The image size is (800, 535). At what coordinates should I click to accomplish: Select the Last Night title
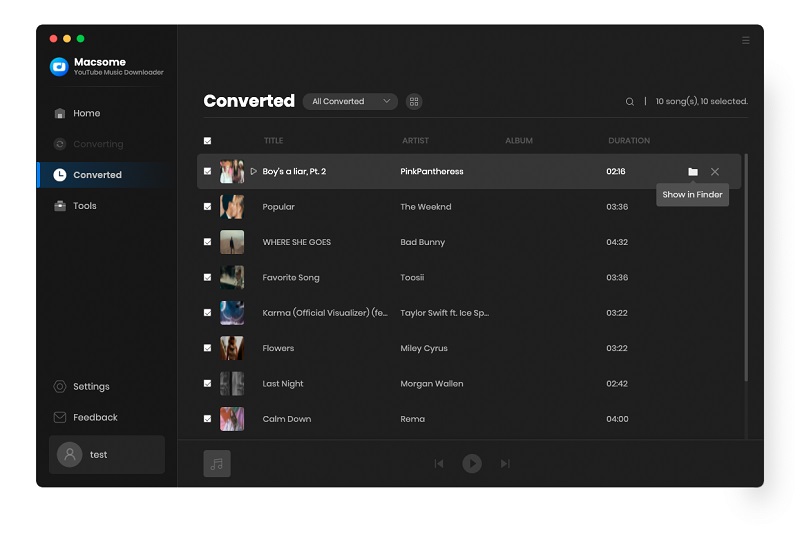(x=283, y=384)
